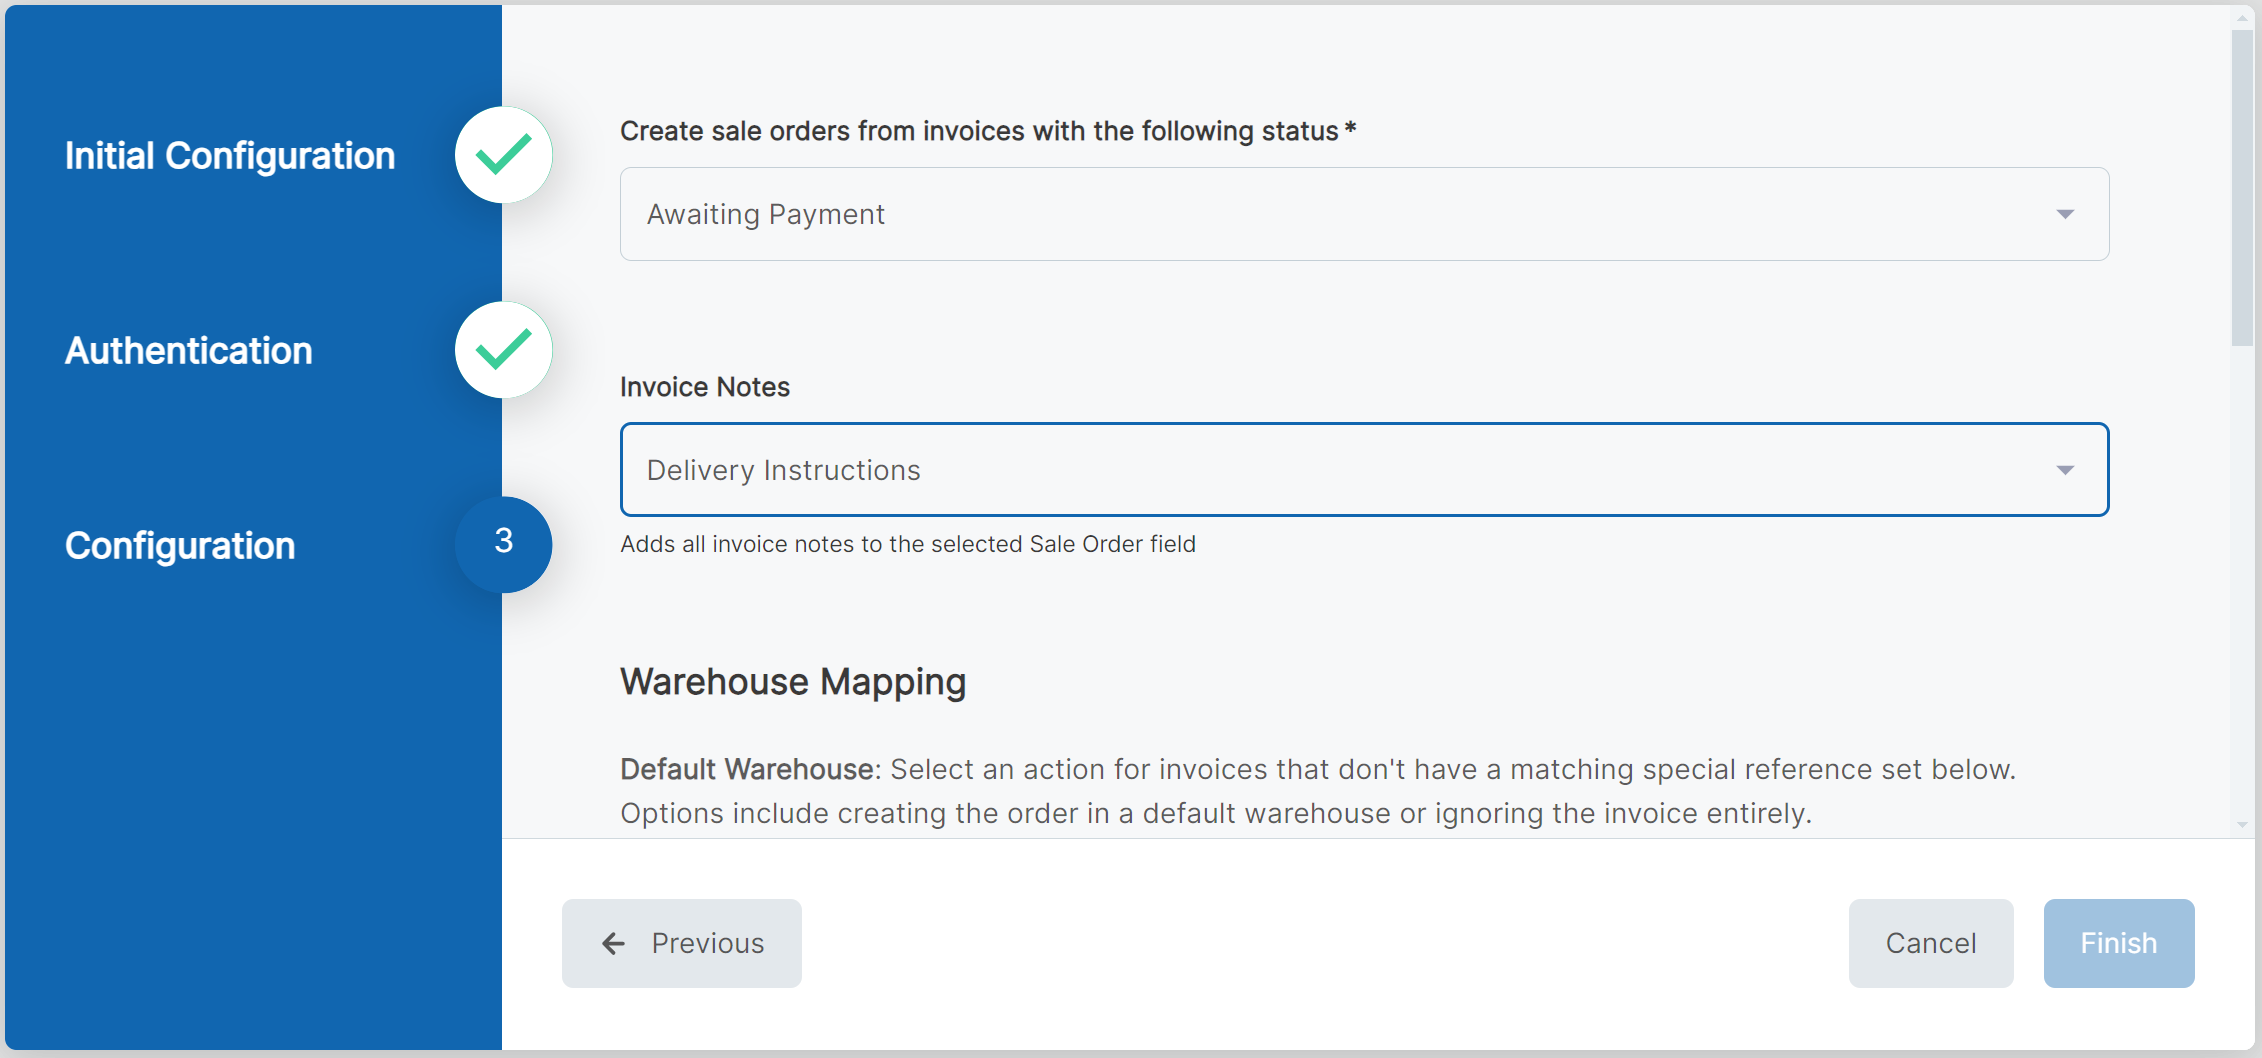Click the step 3 badge next to Configuration
This screenshot has height=1058, width=2262.
coord(503,544)
